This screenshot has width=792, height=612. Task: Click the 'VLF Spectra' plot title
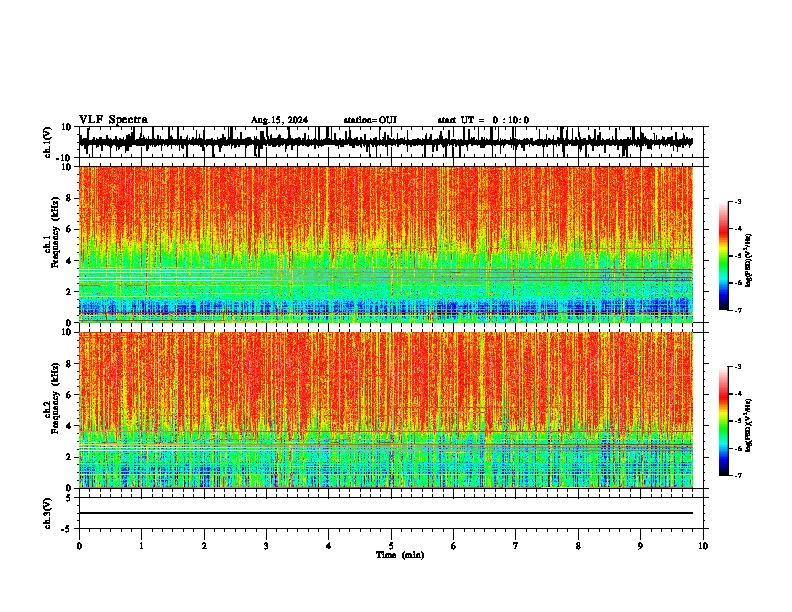pyautogui.click(x=113, y=120)
